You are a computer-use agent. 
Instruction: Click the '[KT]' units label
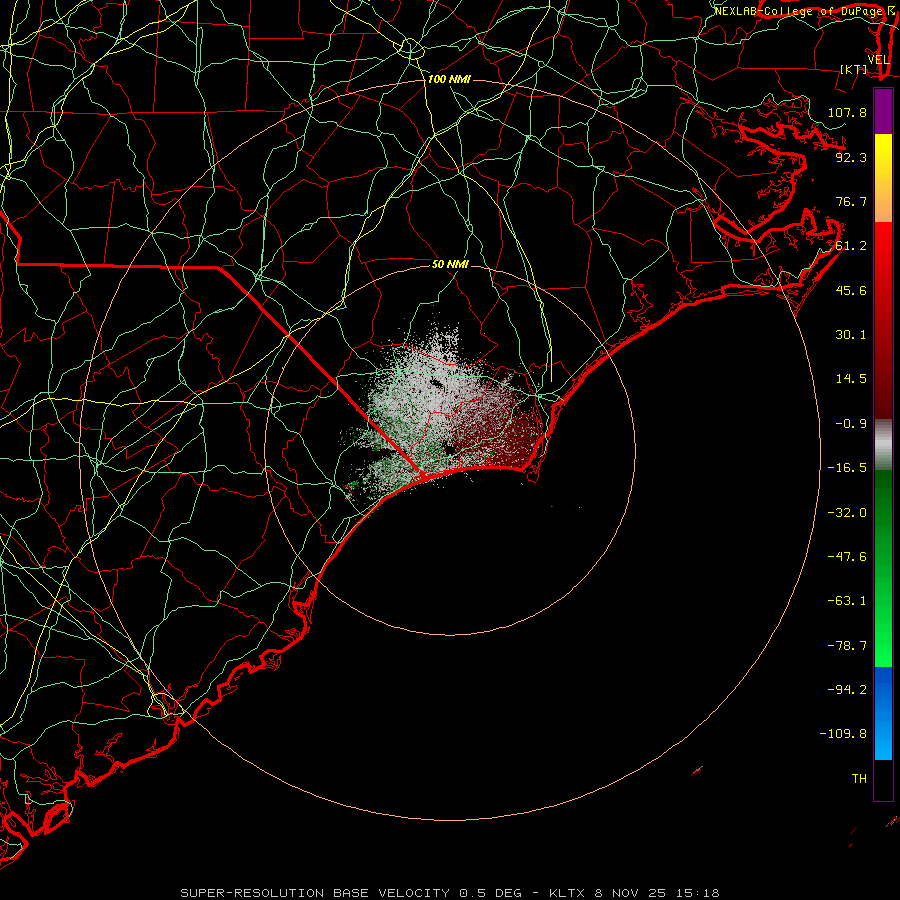point(854,69)
